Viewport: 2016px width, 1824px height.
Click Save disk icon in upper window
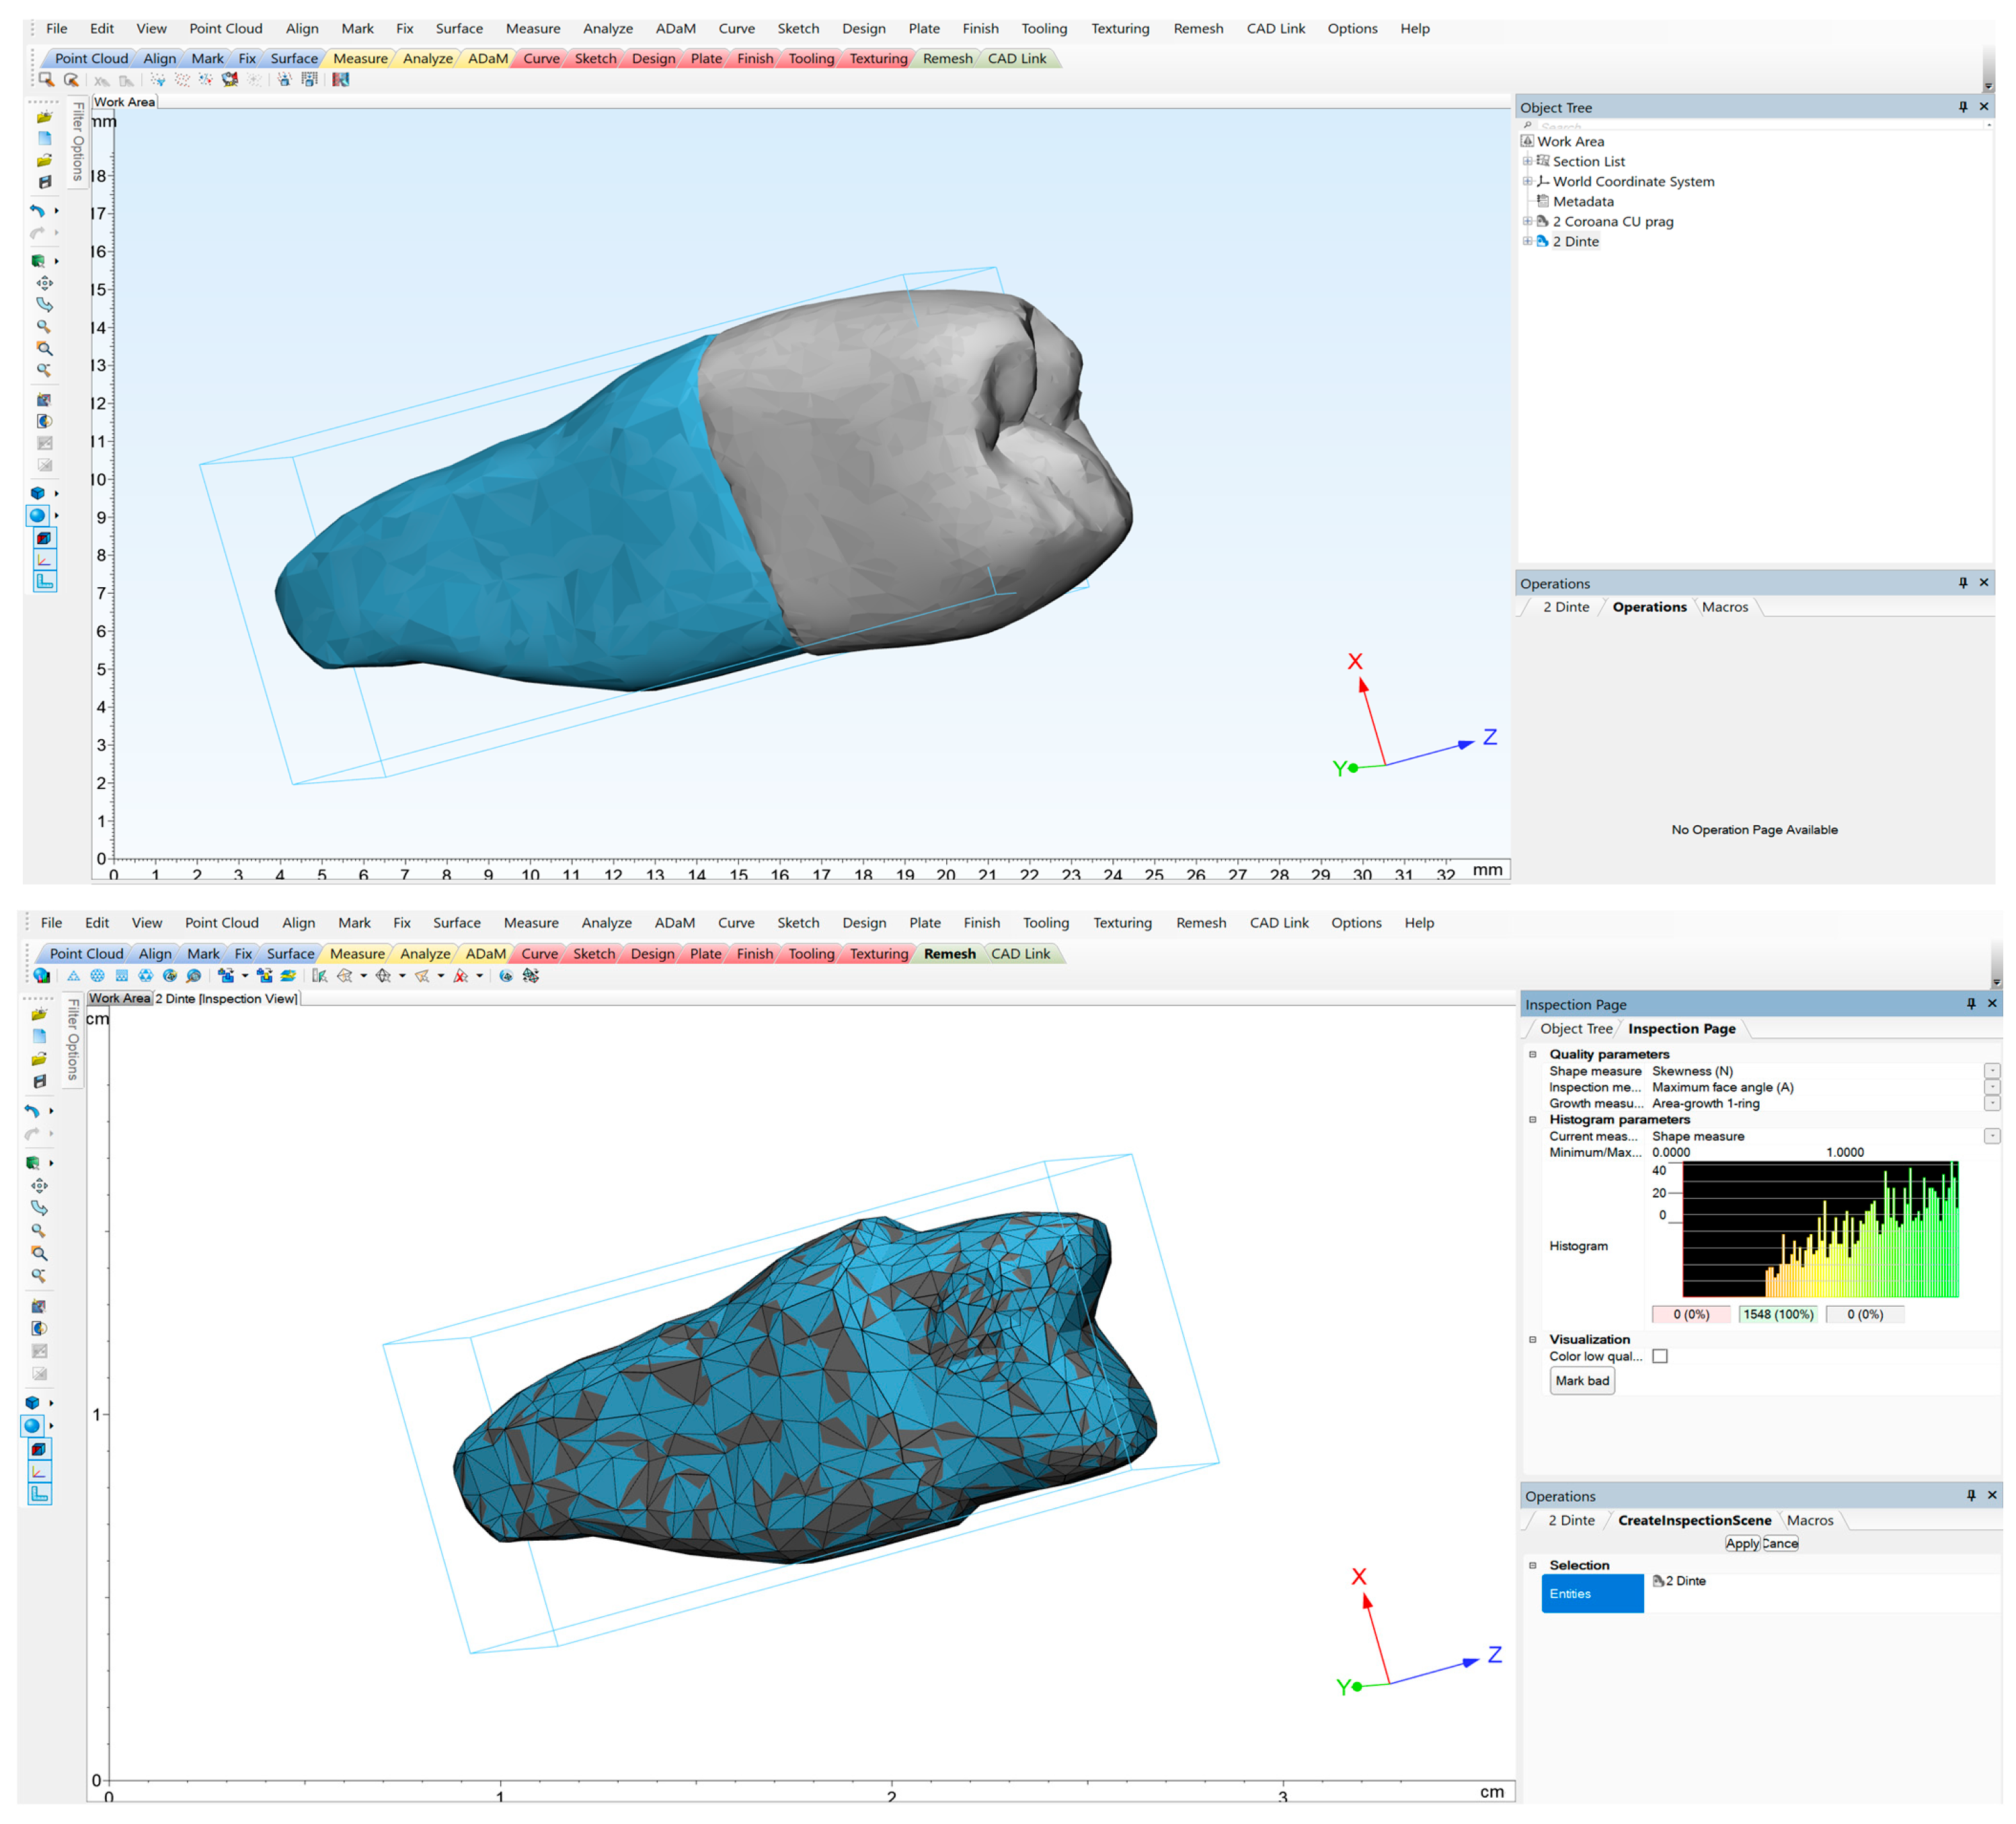[x=44, y=182]
